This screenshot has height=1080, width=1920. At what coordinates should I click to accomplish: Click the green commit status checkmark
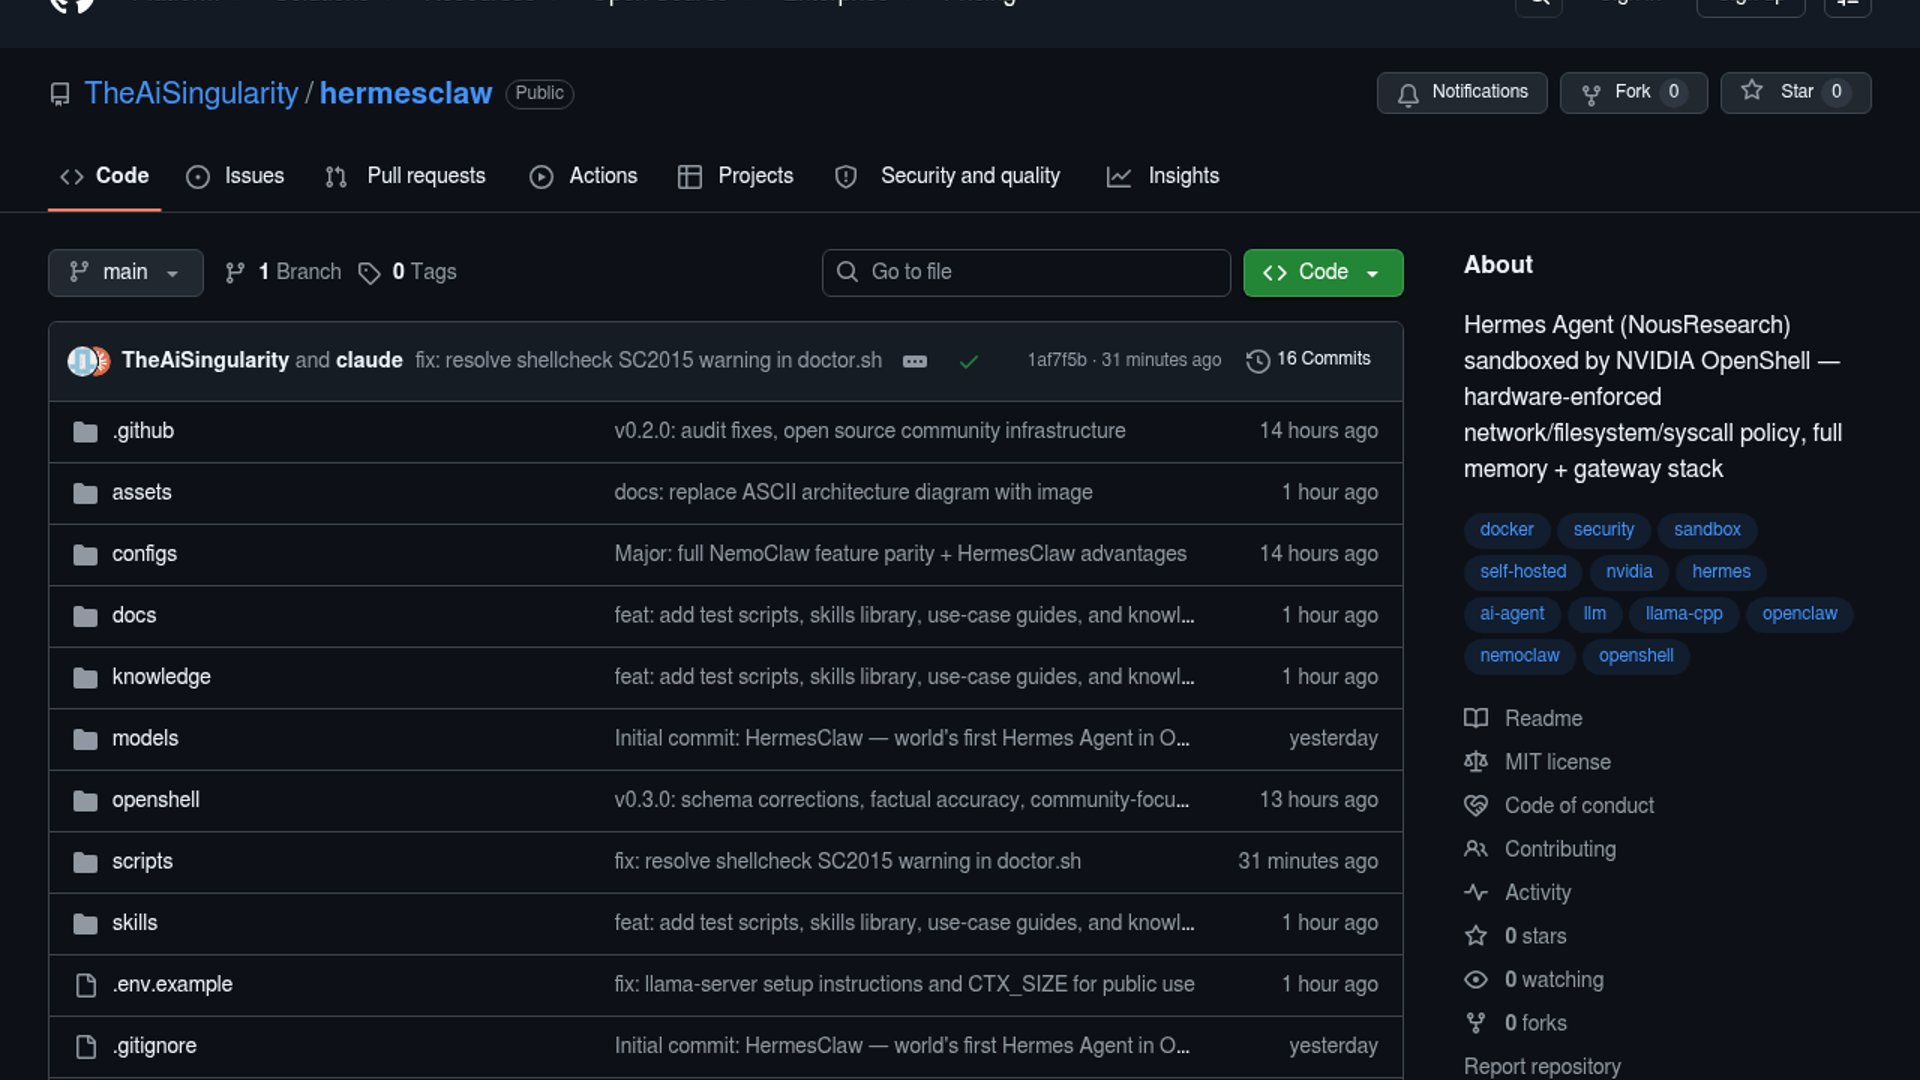click(968, 361)
